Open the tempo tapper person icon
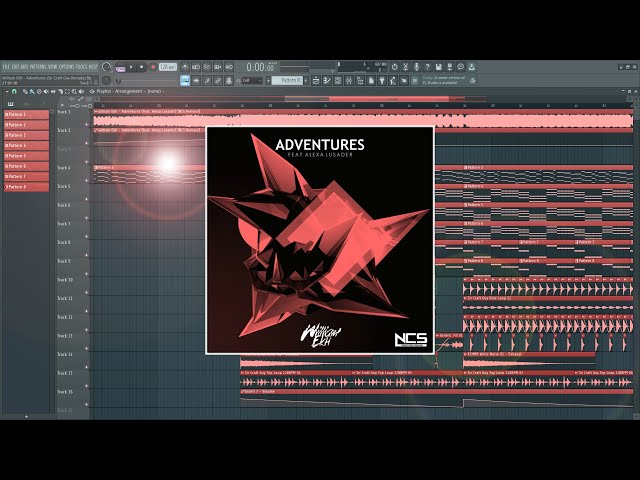Image resolution: width=640 pixels, height=480 pixels. pos(393,80)
